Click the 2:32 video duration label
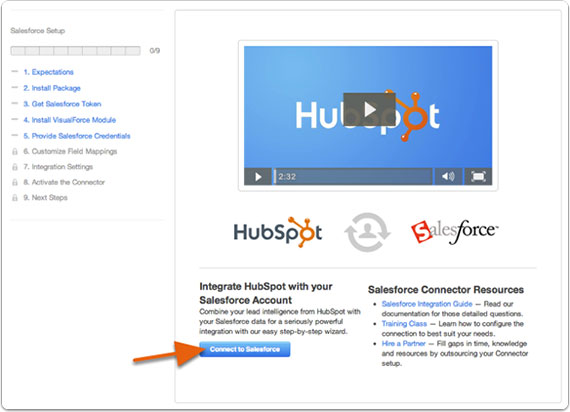 [x=287, y=177]
